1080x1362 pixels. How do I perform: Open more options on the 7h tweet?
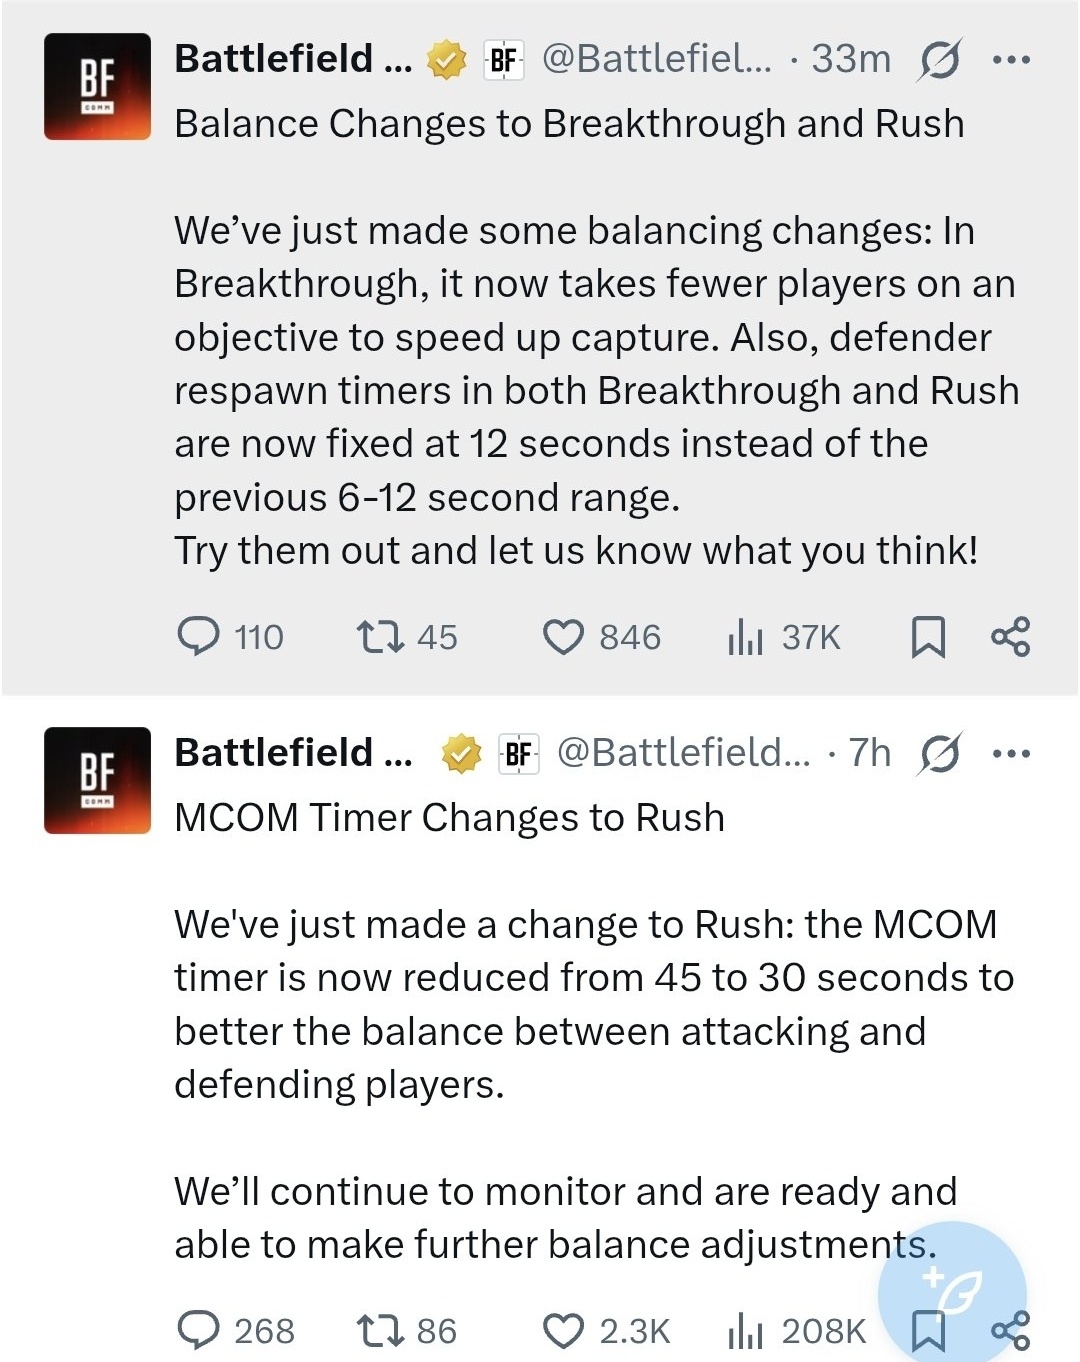tap(1011, 753)
